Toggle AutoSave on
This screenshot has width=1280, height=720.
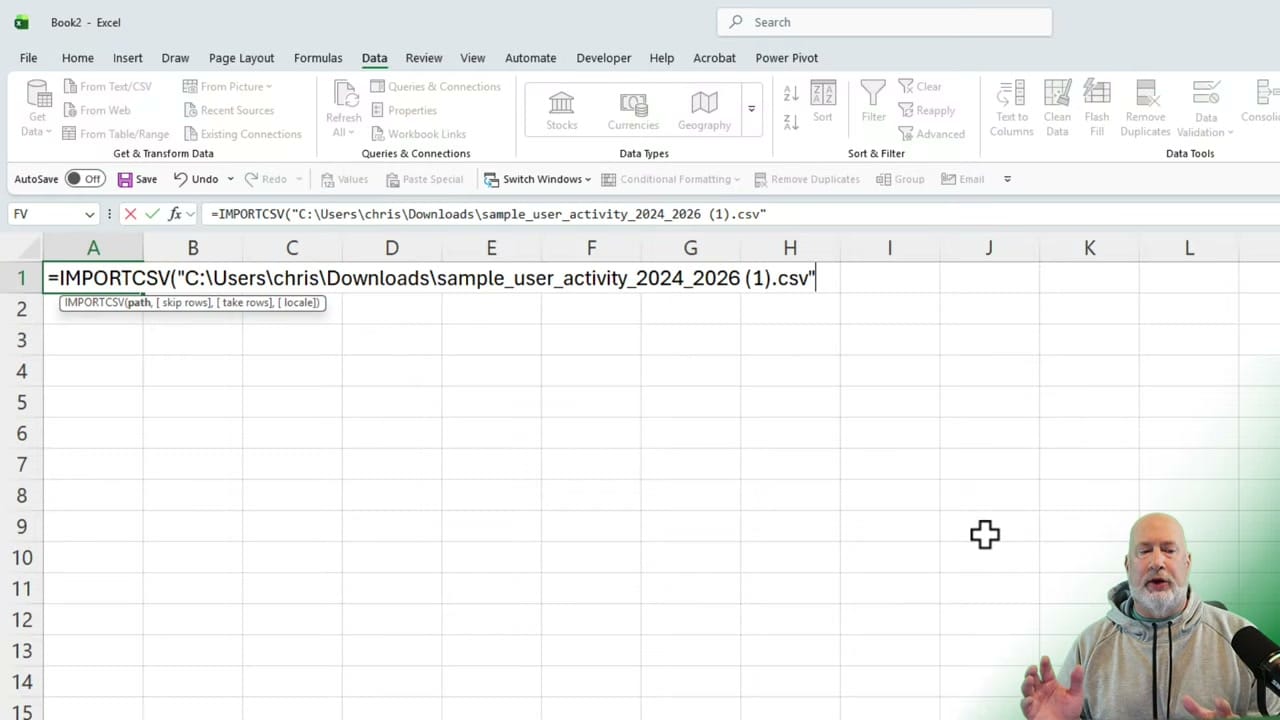pyautogui.click(x=84, y=178)
